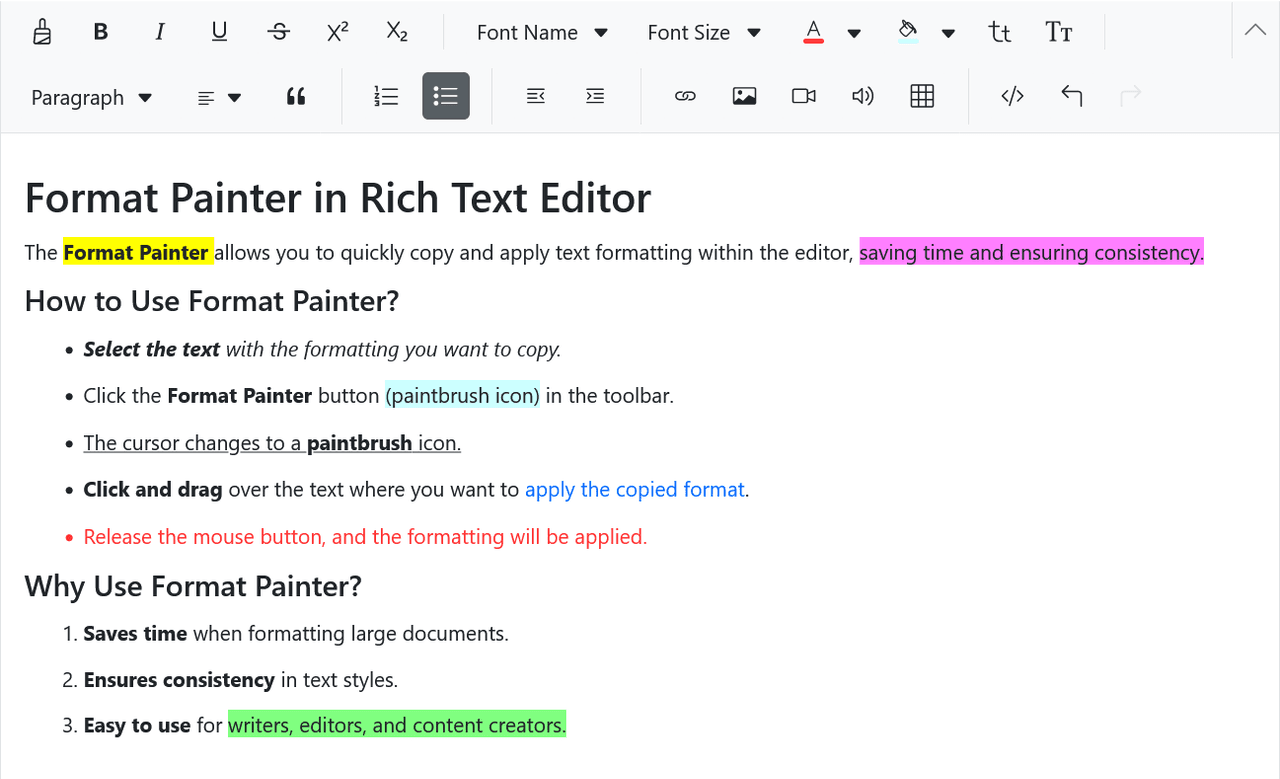Click the red 'Release the mouse button' line

coord(365,536)
